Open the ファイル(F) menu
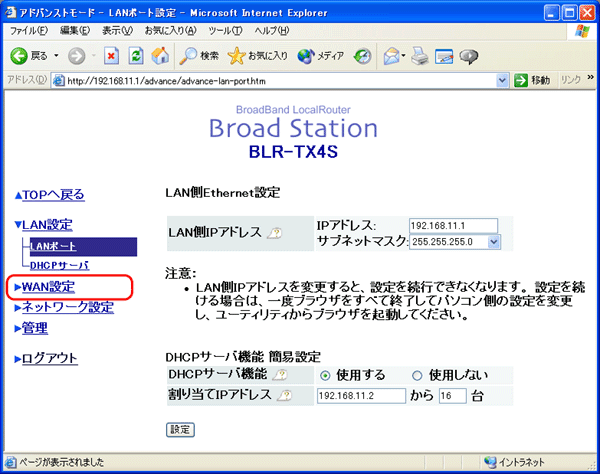 [x=29, y=31]
